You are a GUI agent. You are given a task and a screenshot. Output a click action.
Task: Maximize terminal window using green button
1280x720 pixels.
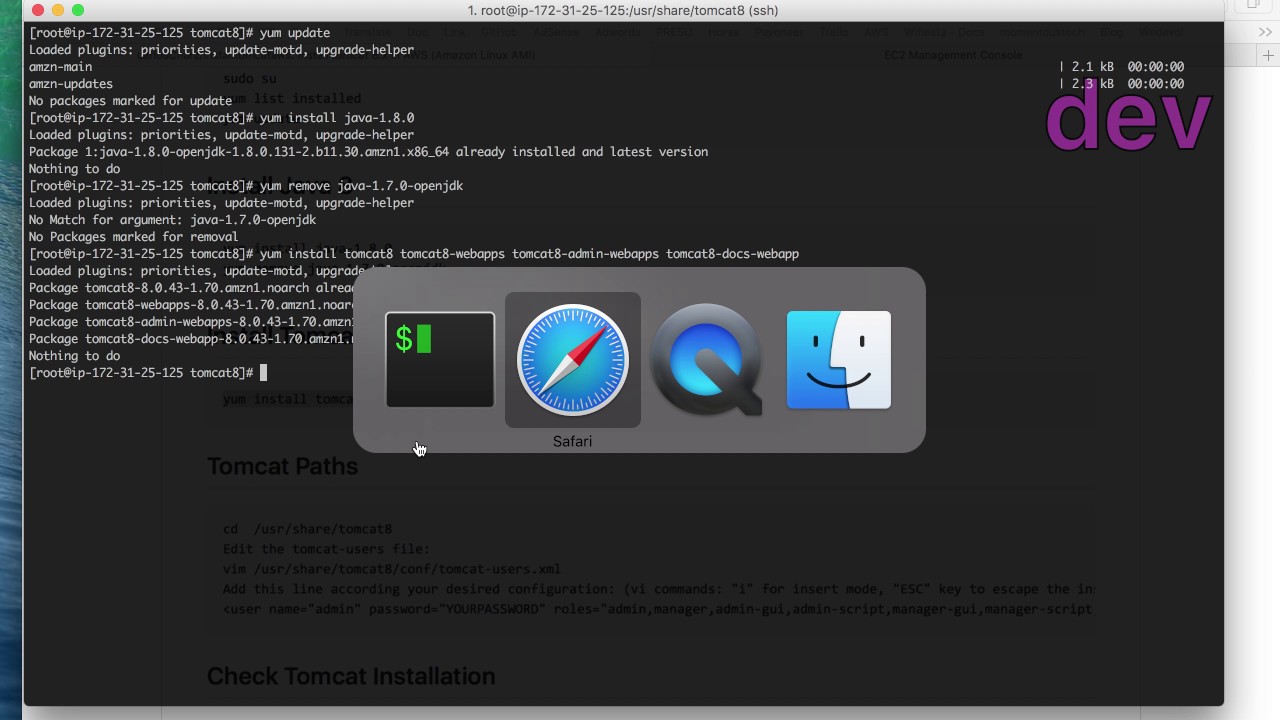click(77, 10)
